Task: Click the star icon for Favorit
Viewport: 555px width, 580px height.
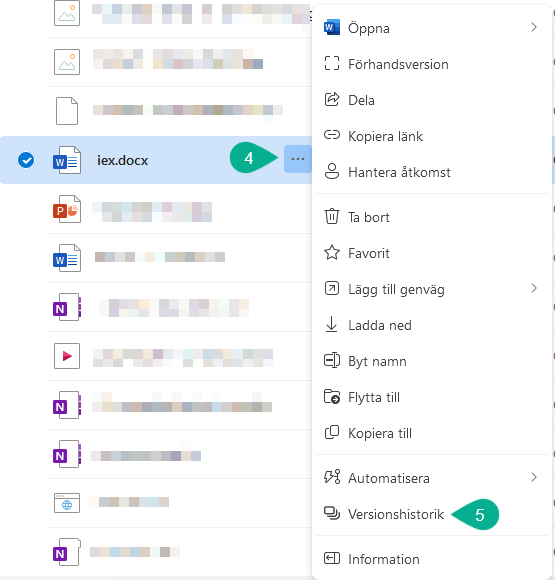Action: [x=332, y=253]
